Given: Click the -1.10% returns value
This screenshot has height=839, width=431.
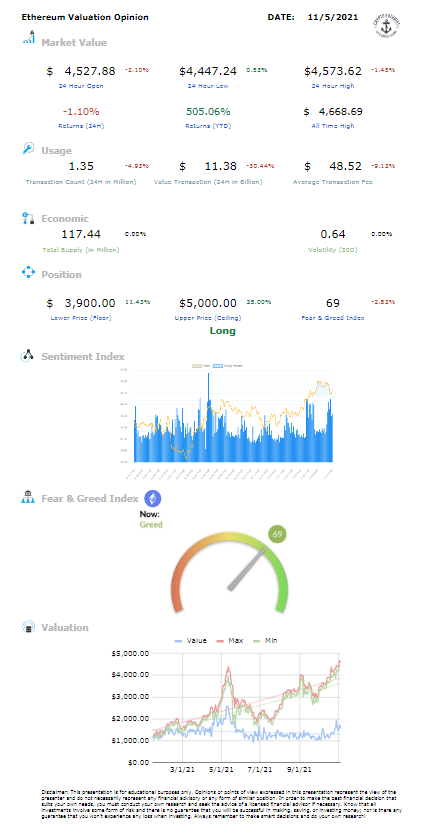Looking at the screenshot, I should point(81,112).
